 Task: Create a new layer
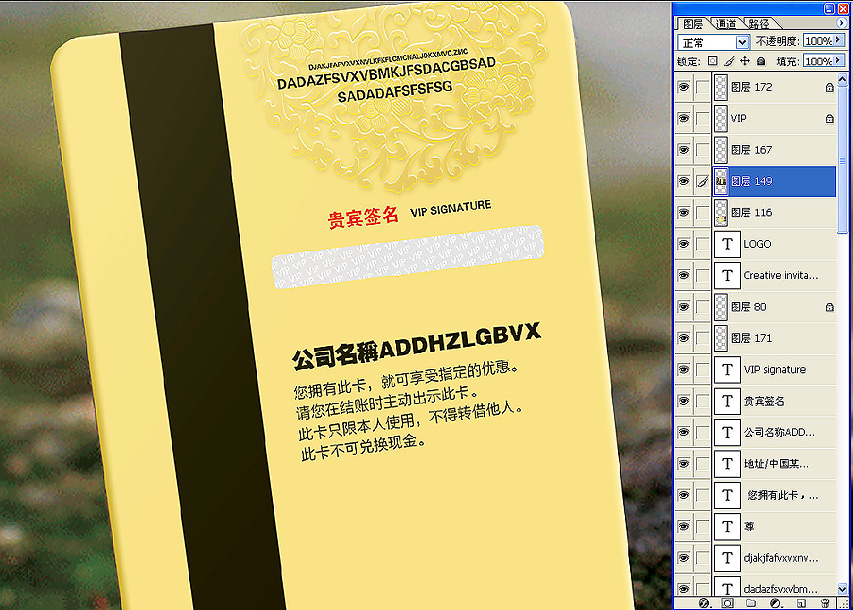[x=801, y=603]
